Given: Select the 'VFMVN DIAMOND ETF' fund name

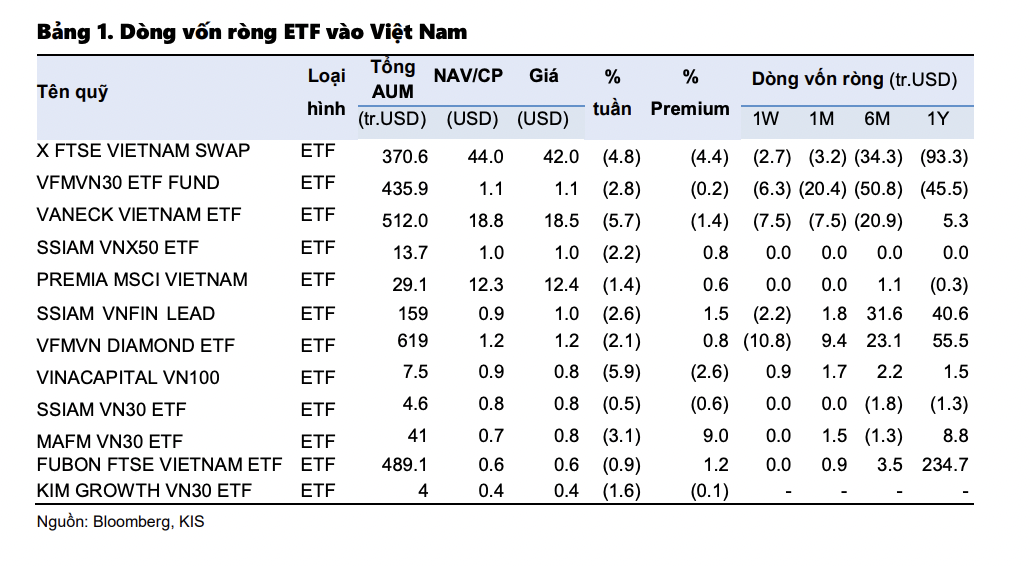Looking at the screenshot, I should pos(136,346).
